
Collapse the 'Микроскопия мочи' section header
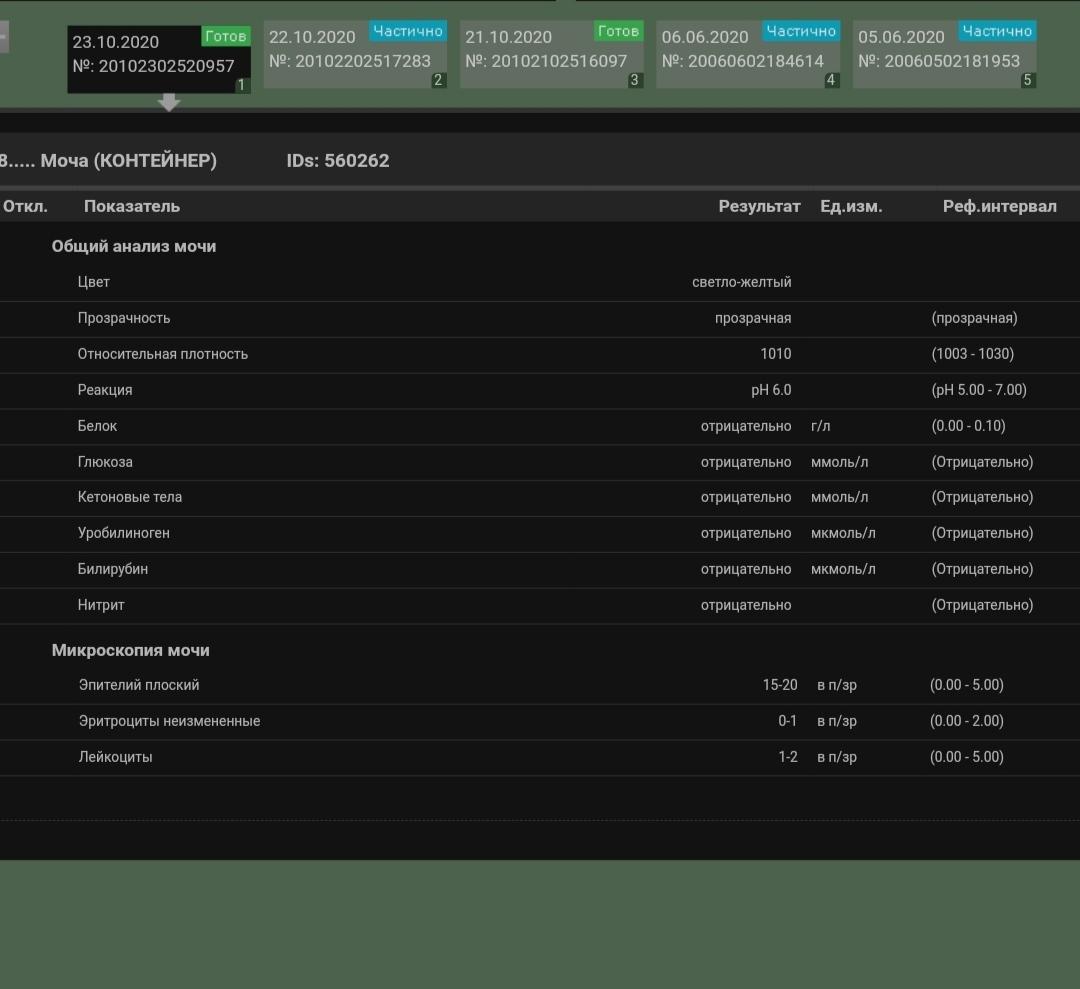(x=131, y=650)
